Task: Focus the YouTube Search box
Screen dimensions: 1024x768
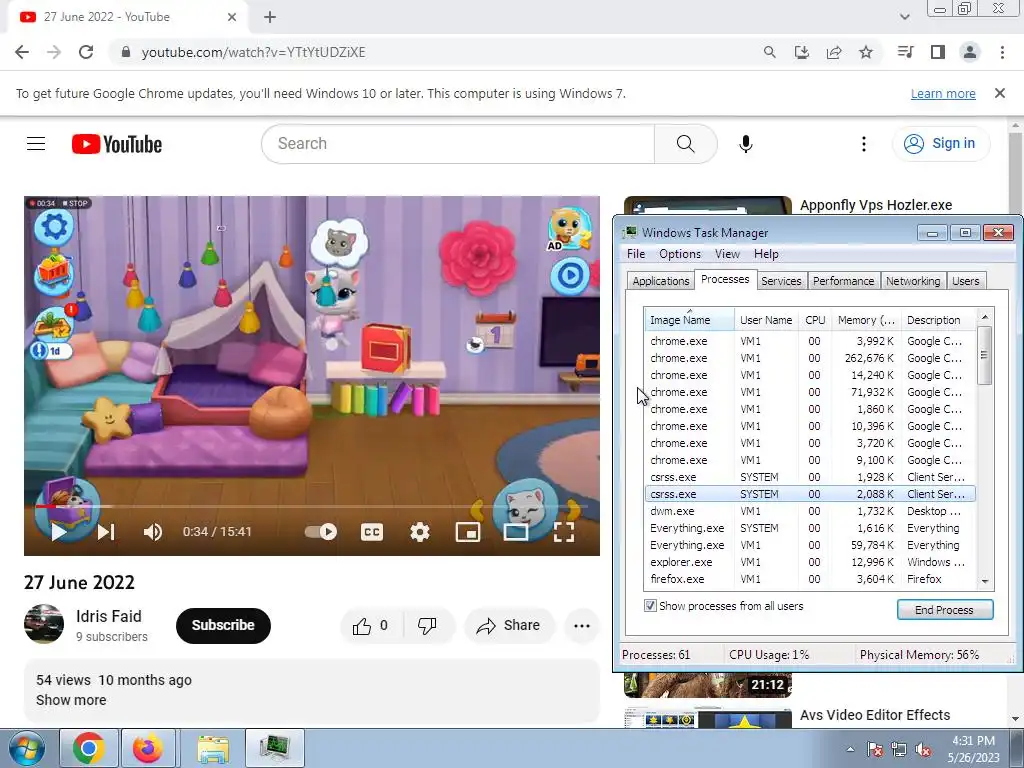Action: (x=457, y=144)
